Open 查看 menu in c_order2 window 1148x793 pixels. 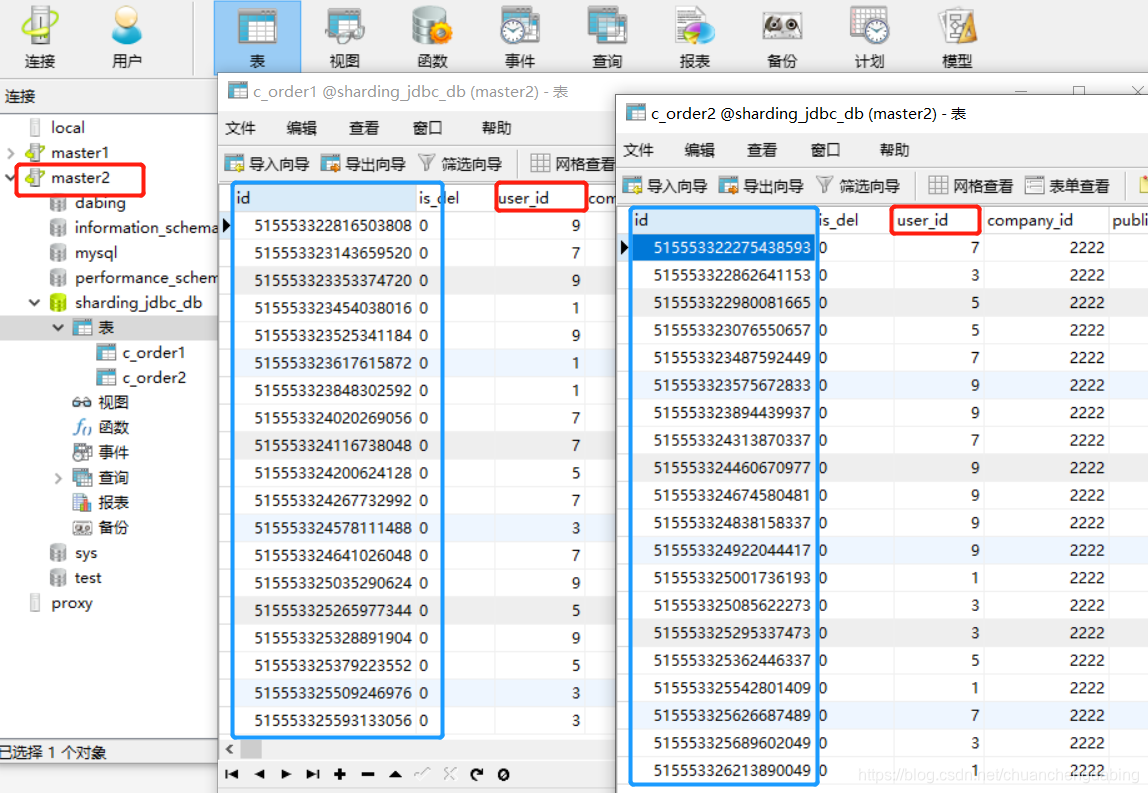pyautogui.click(x=762, y=150)
